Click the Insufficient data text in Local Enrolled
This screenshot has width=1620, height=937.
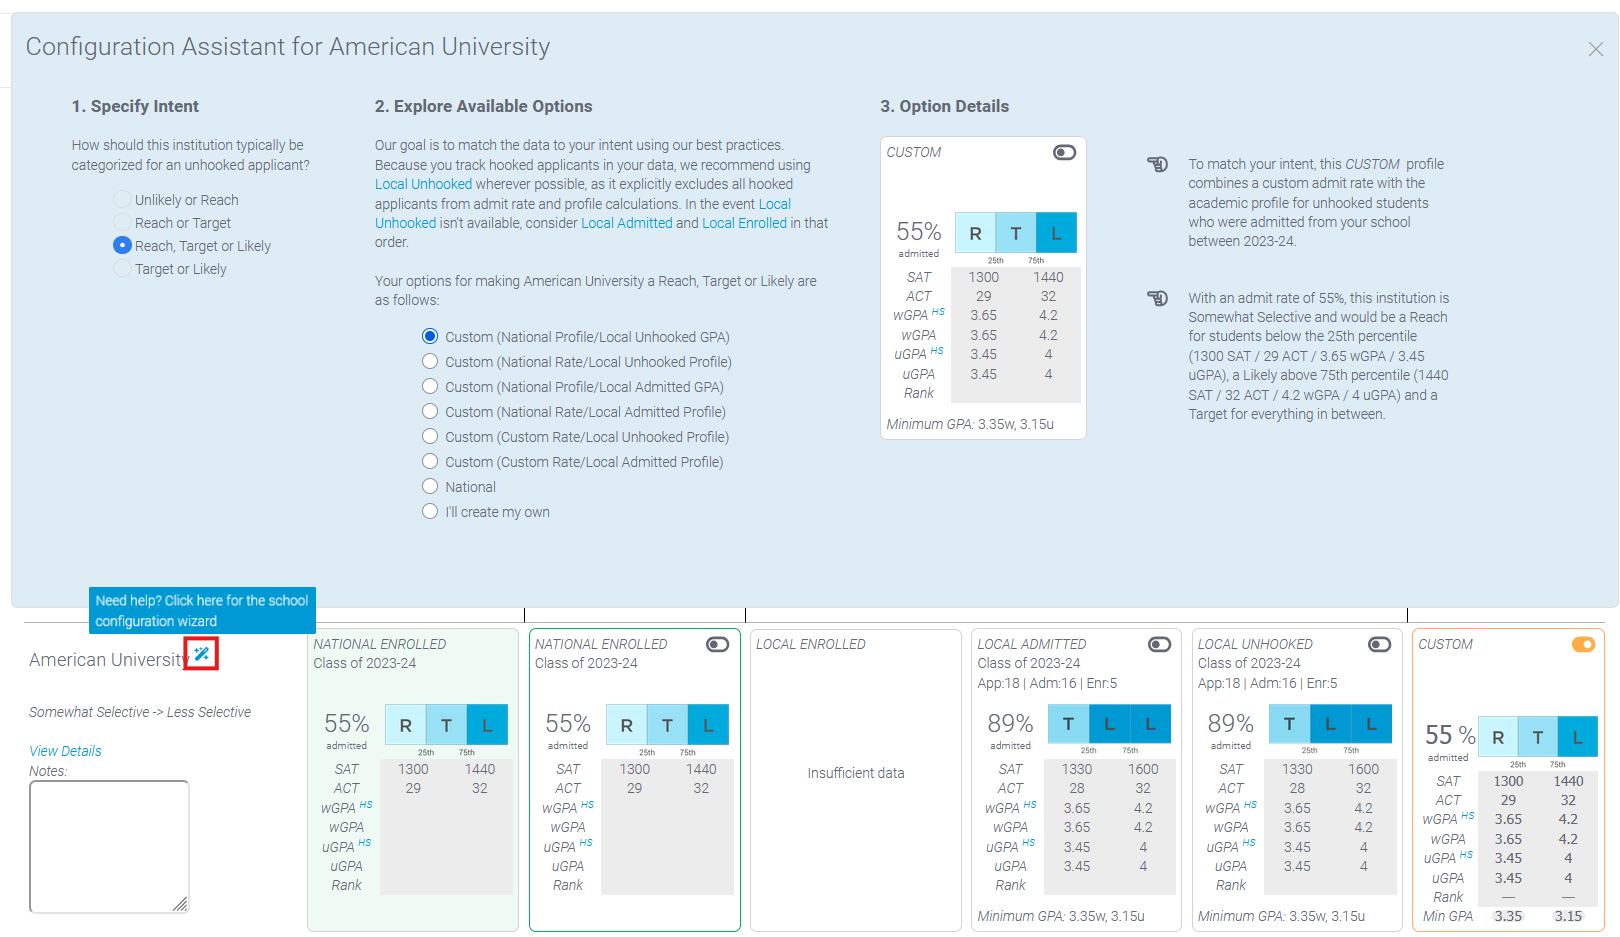pos(856,773)
